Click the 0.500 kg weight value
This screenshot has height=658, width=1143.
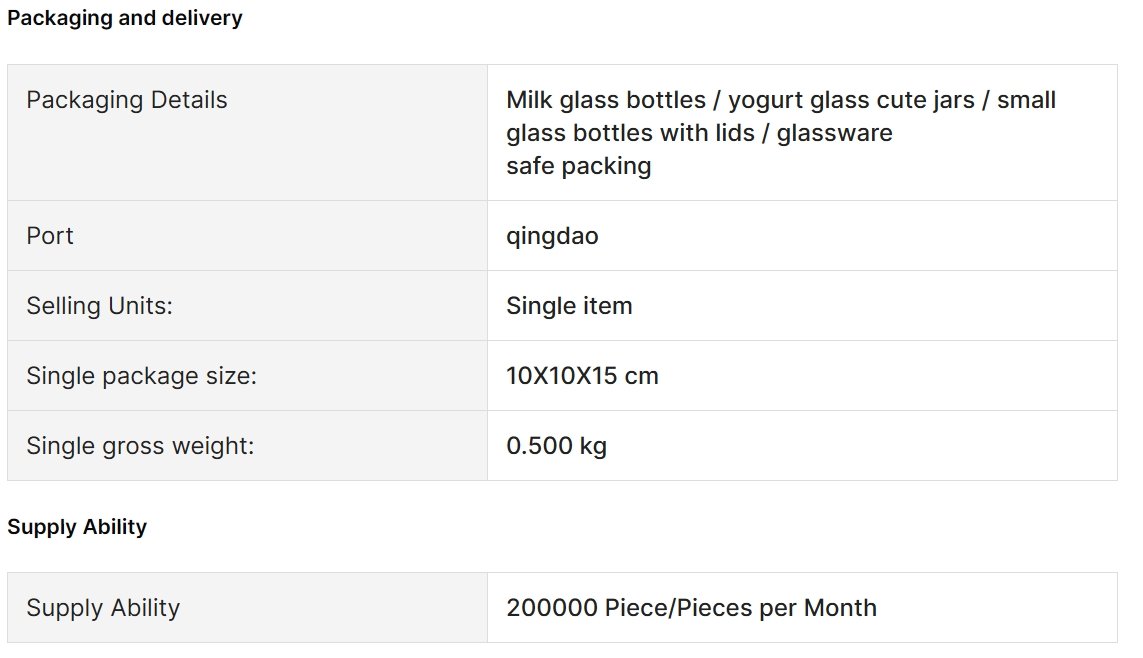(x=556, y=446)
